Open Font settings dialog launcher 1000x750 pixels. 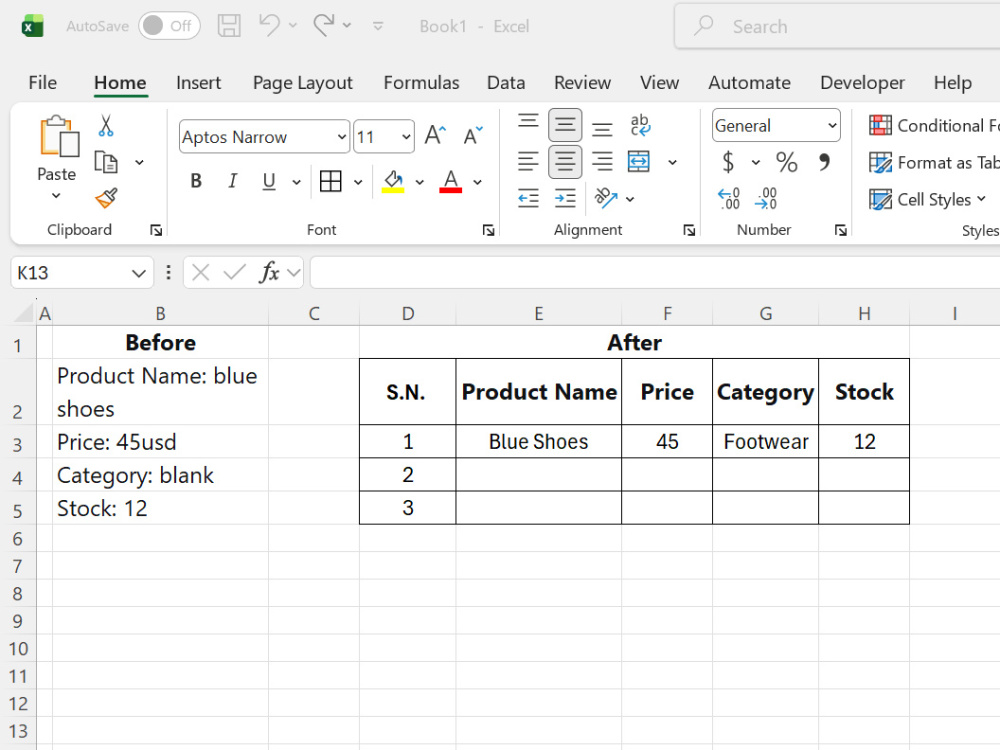coord(489,230)
